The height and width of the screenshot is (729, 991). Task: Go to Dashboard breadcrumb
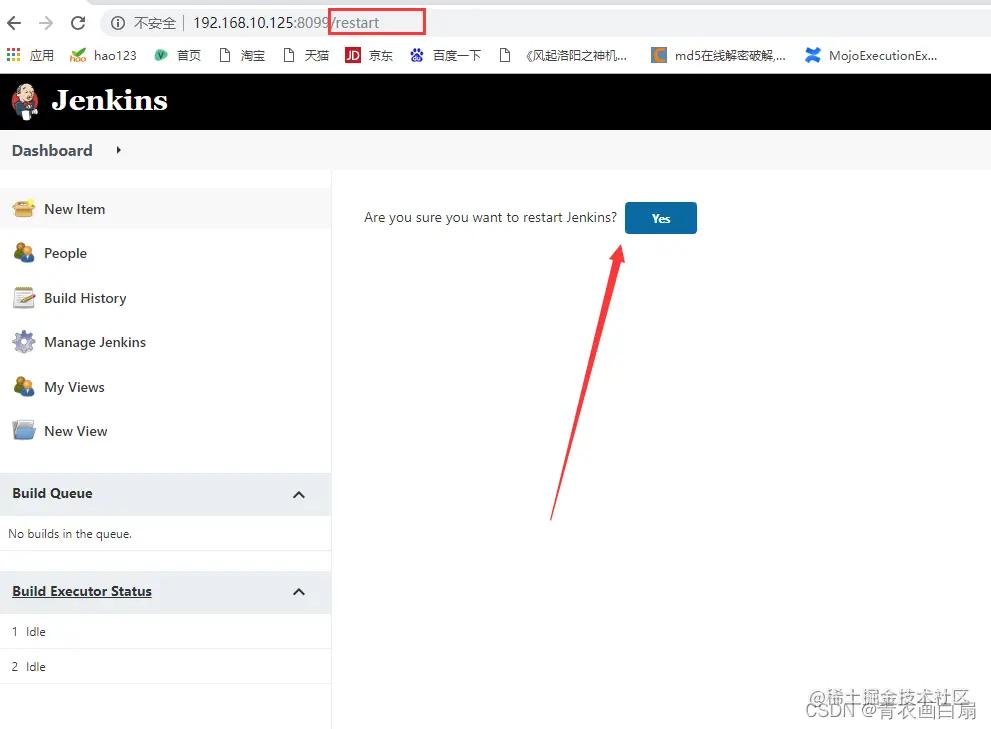[52, 150]
